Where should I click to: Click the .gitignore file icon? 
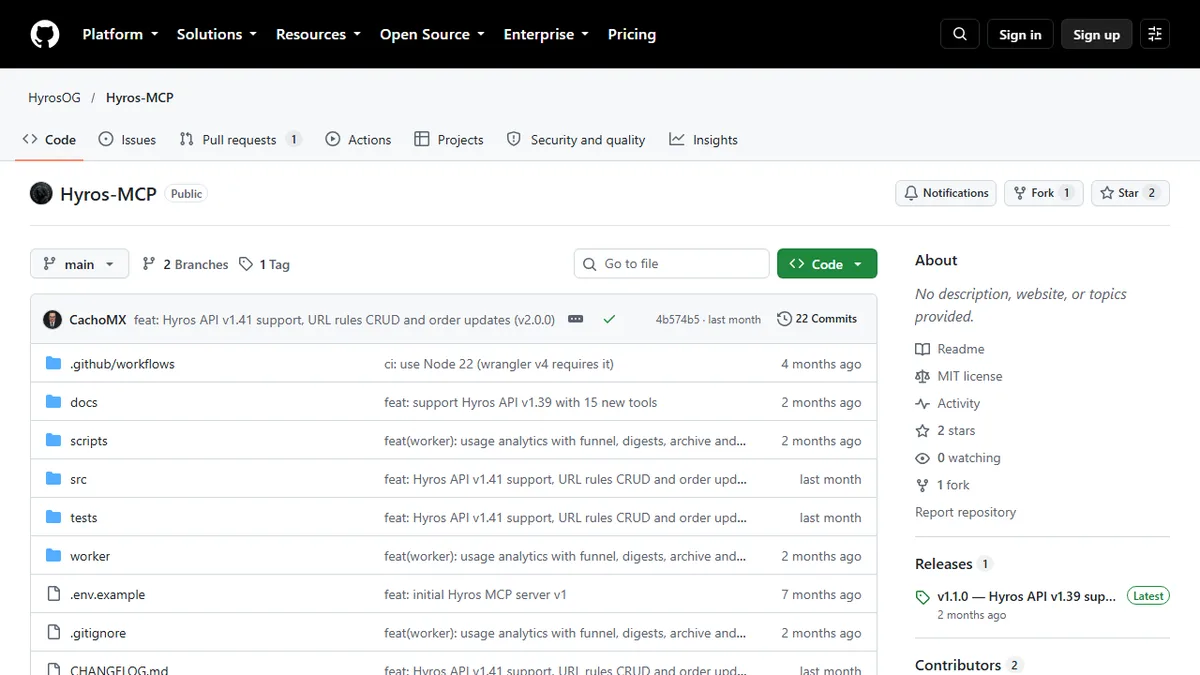54,633
